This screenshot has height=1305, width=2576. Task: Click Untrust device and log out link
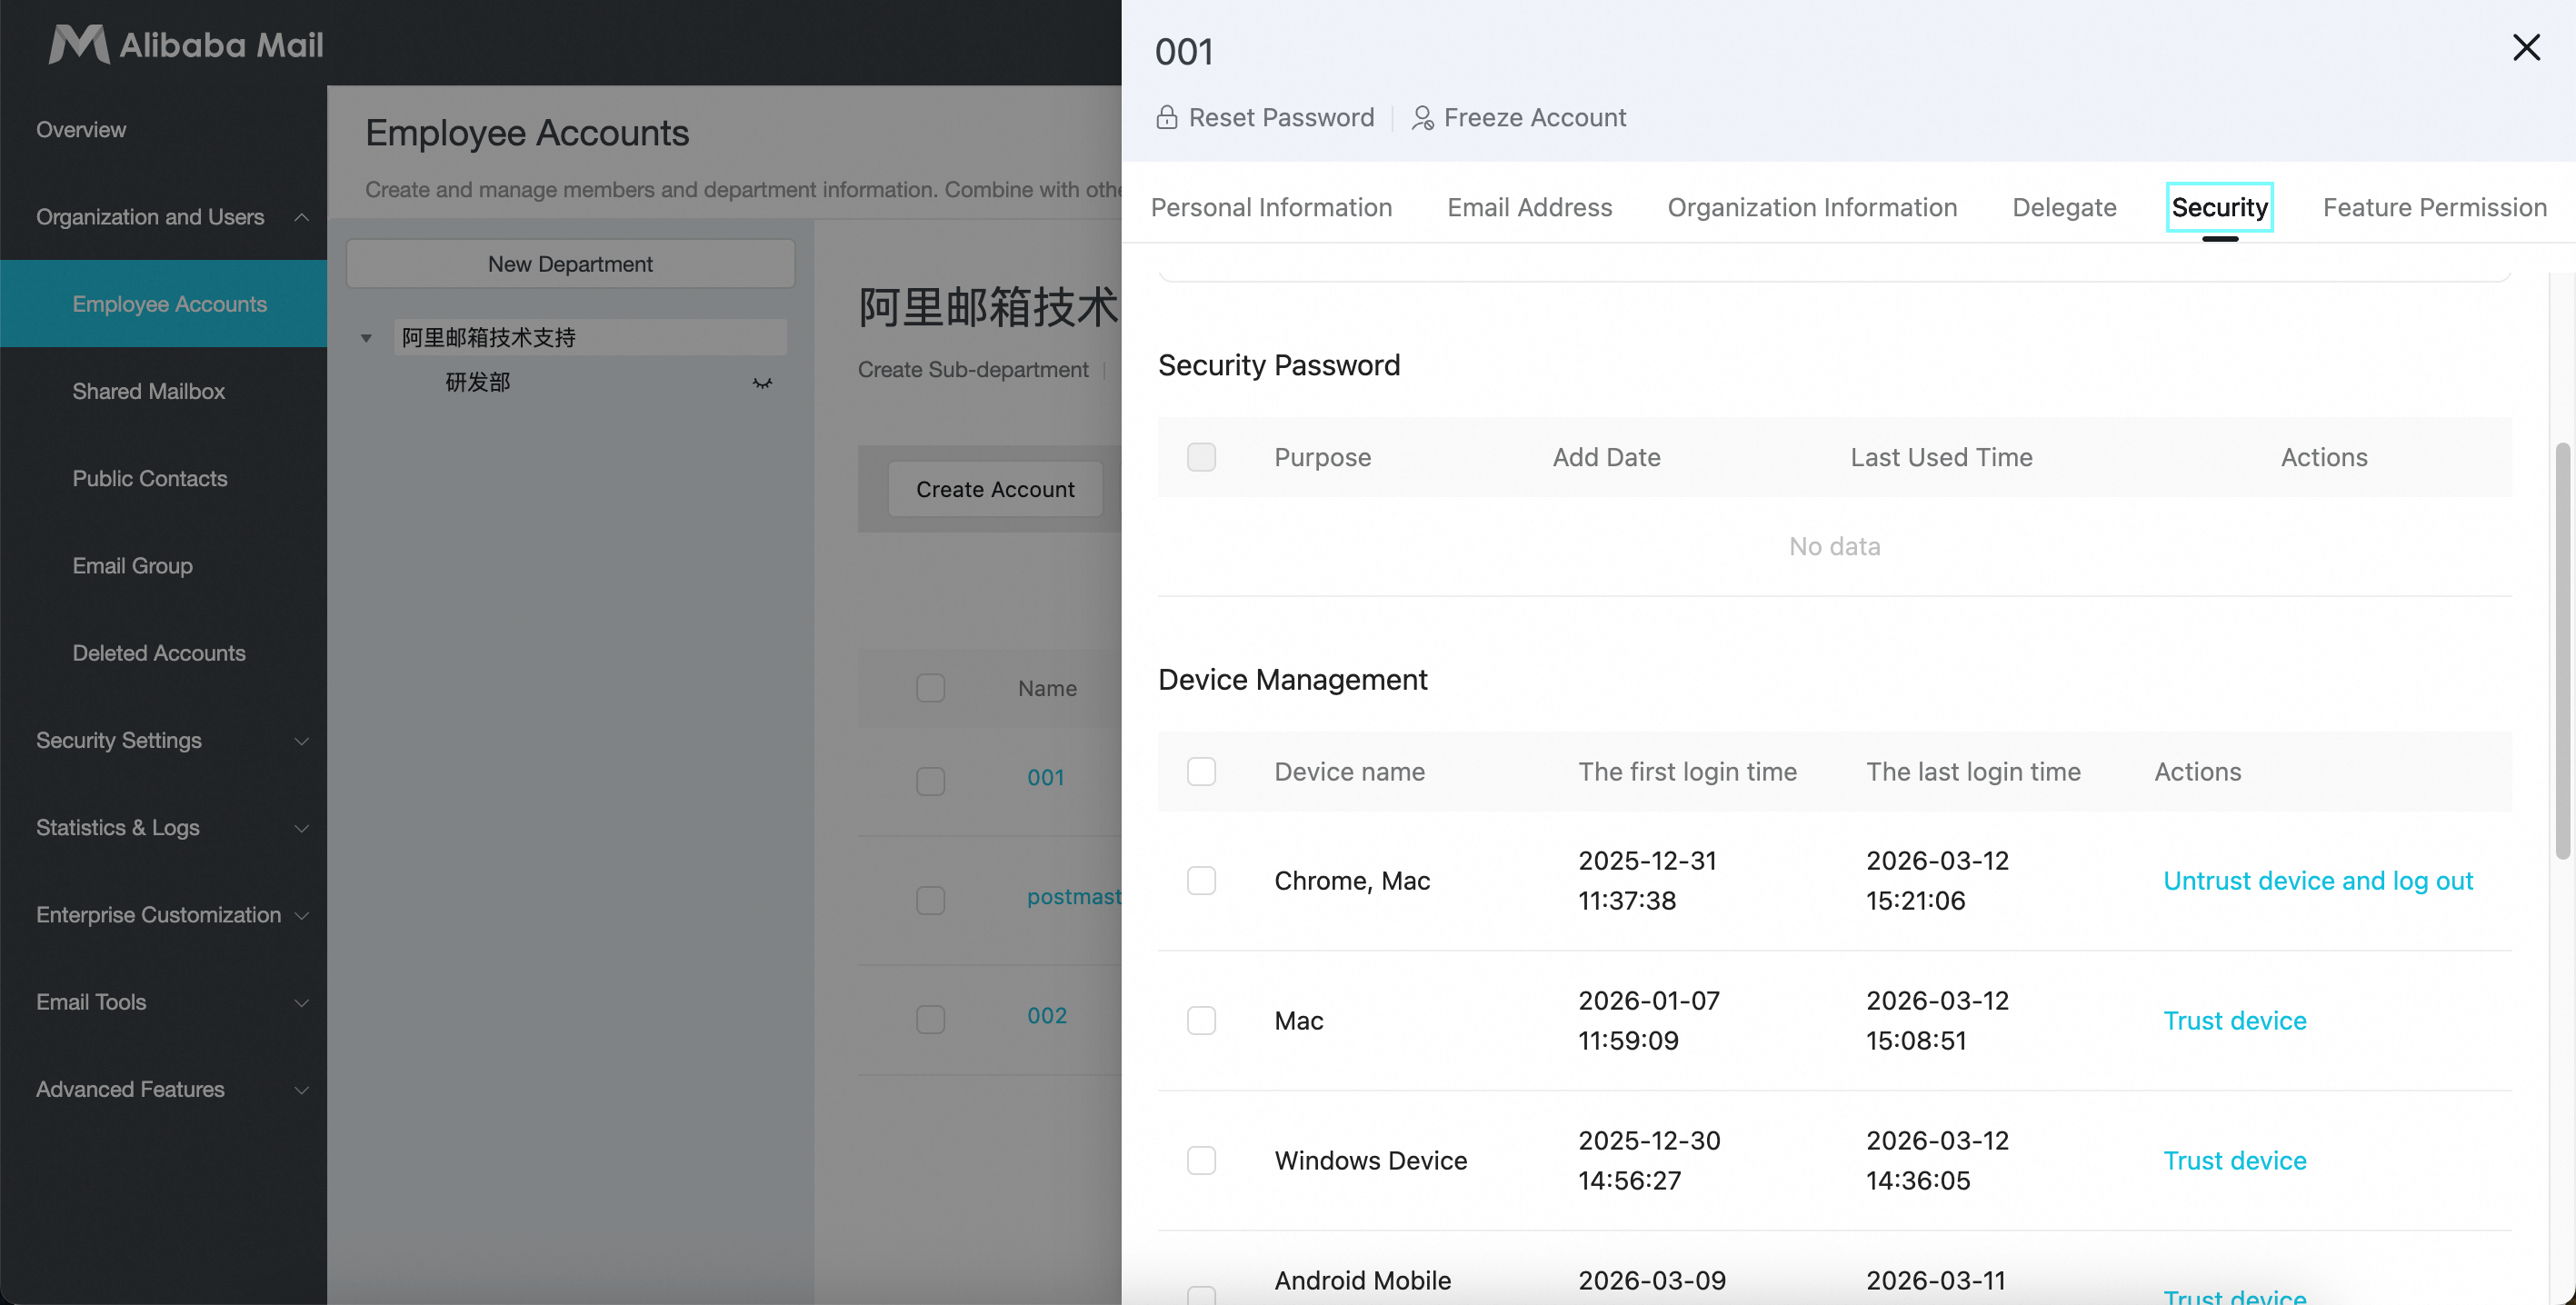pyautogui.click(x=2317, y=881)
